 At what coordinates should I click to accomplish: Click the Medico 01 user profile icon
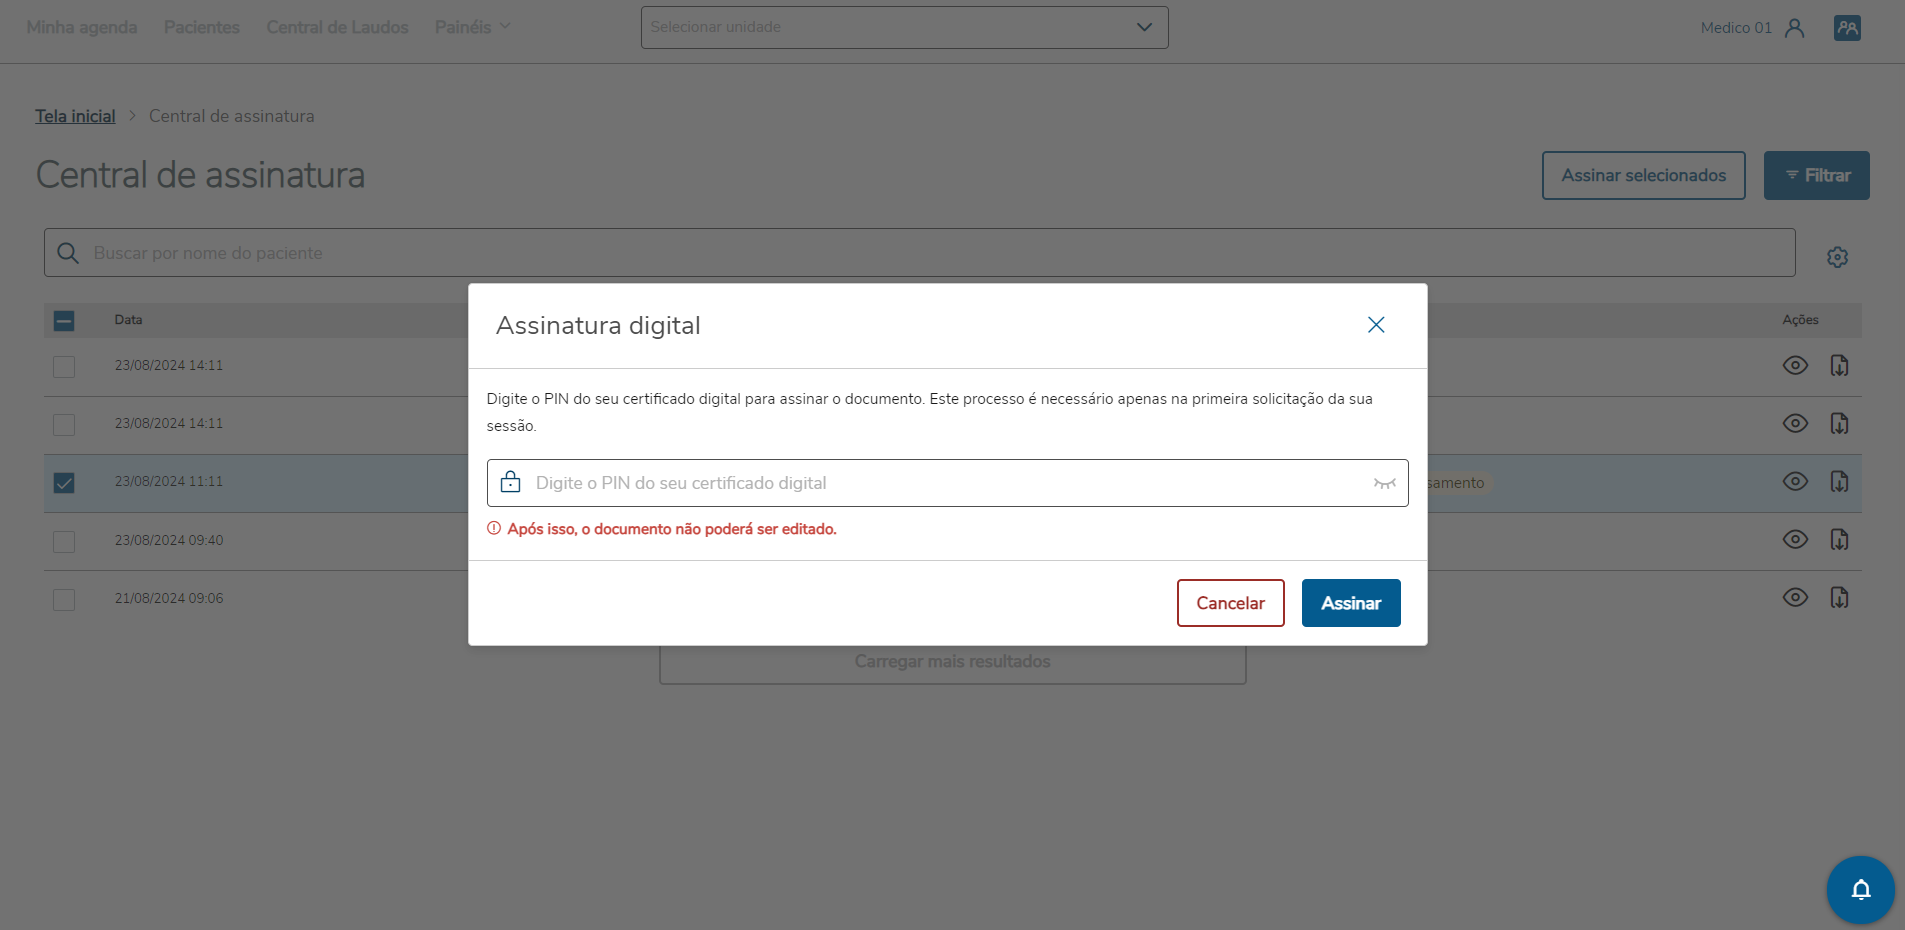[x=1794, y=28]
